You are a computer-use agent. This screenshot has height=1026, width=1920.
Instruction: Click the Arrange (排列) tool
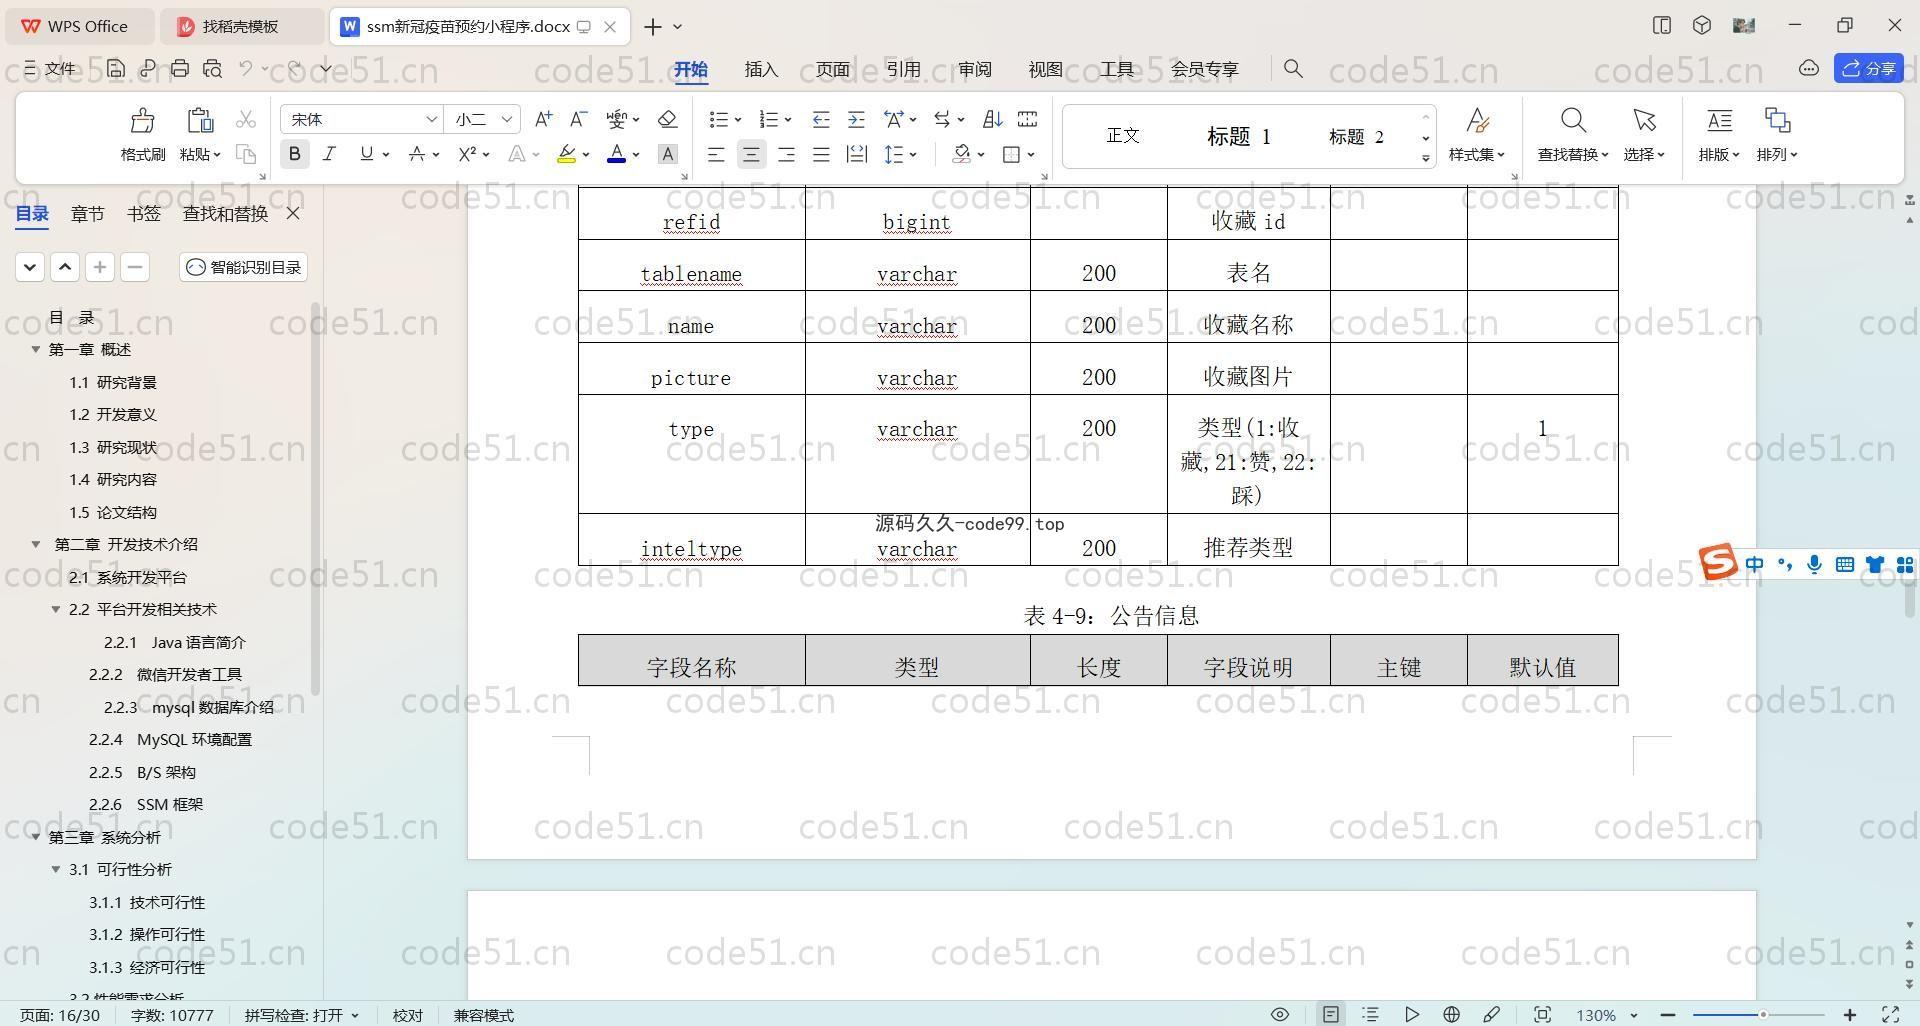[x=1777, y=135]
